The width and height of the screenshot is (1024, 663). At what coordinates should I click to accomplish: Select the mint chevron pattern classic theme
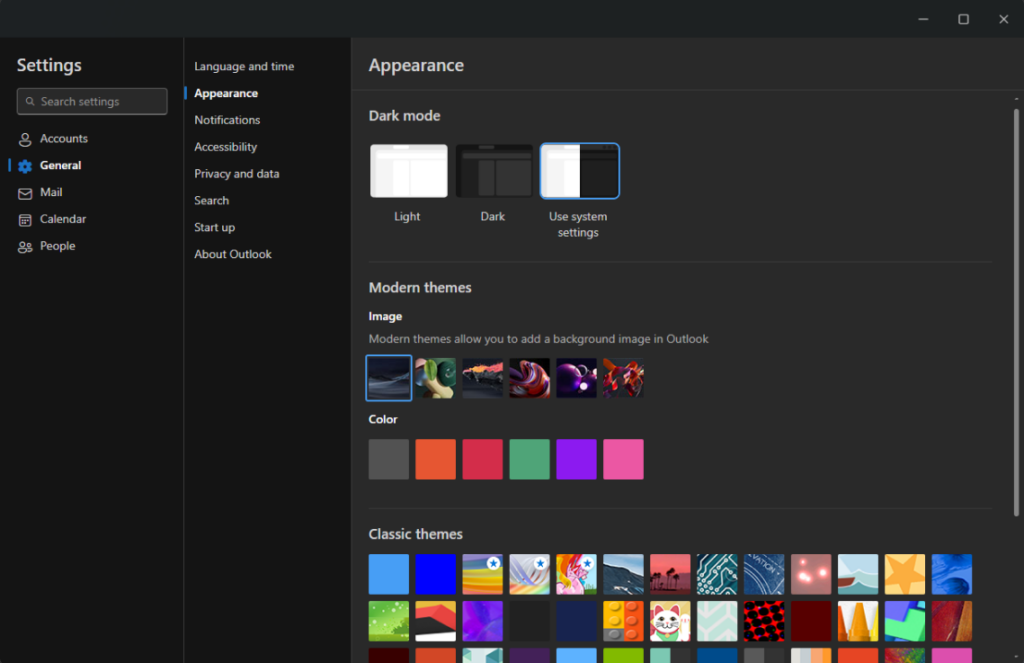[717, 621]
